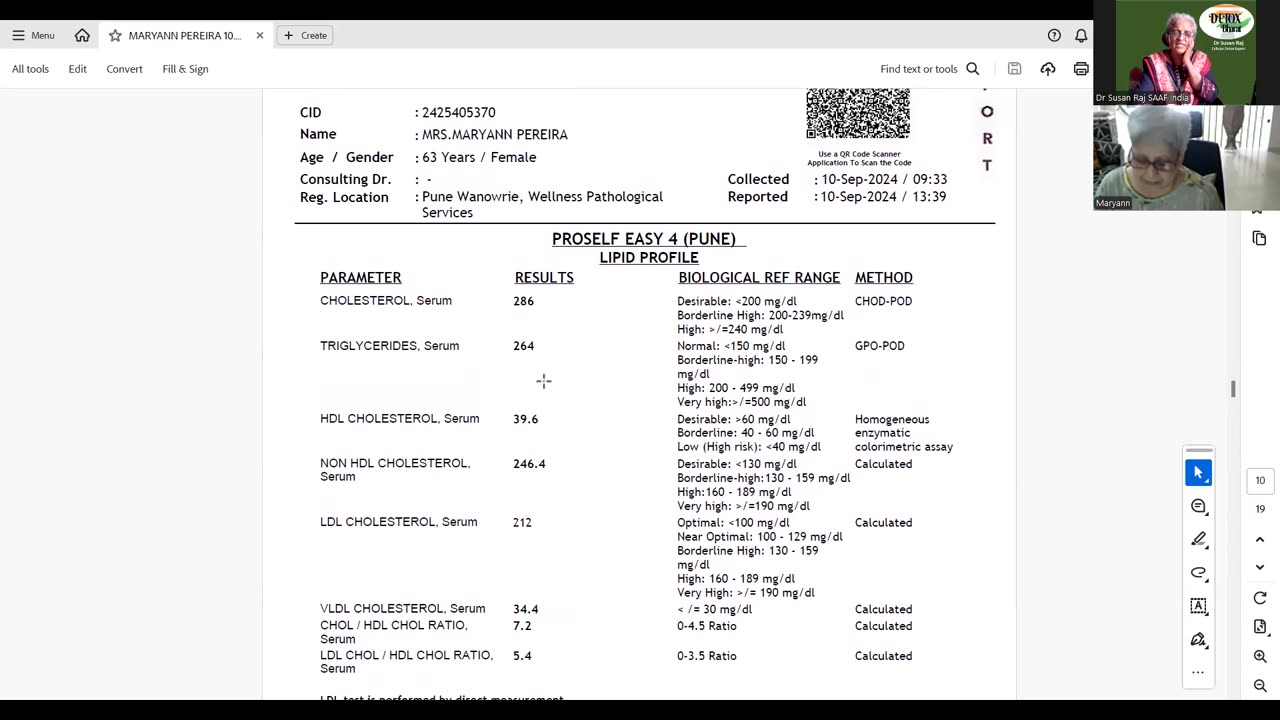Open page display settings icon
Viewport: 1280px width, 720px height.
(x=1260, y=627)
